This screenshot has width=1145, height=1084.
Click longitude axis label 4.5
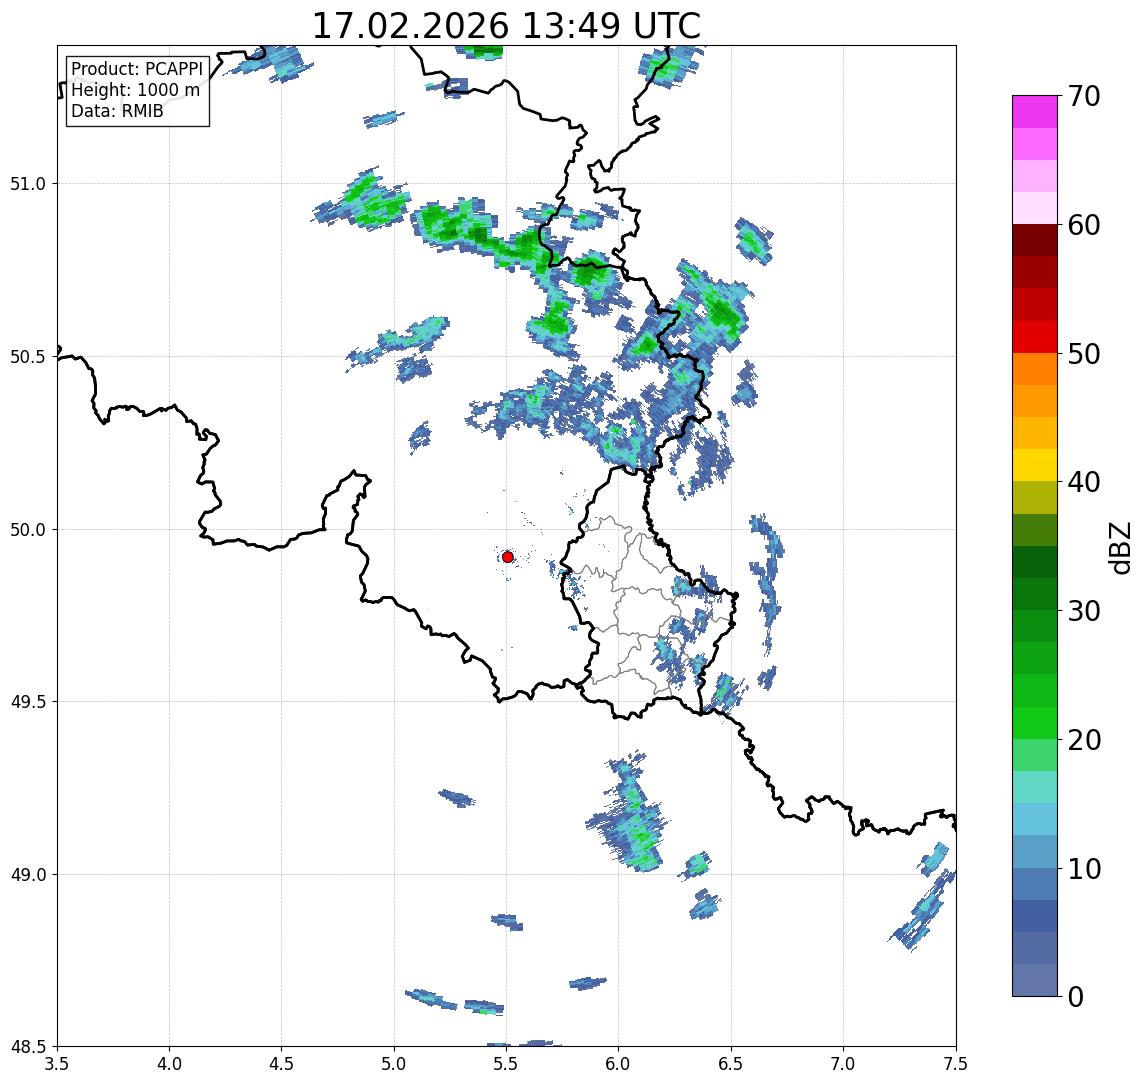click(x=282, y=1064)
